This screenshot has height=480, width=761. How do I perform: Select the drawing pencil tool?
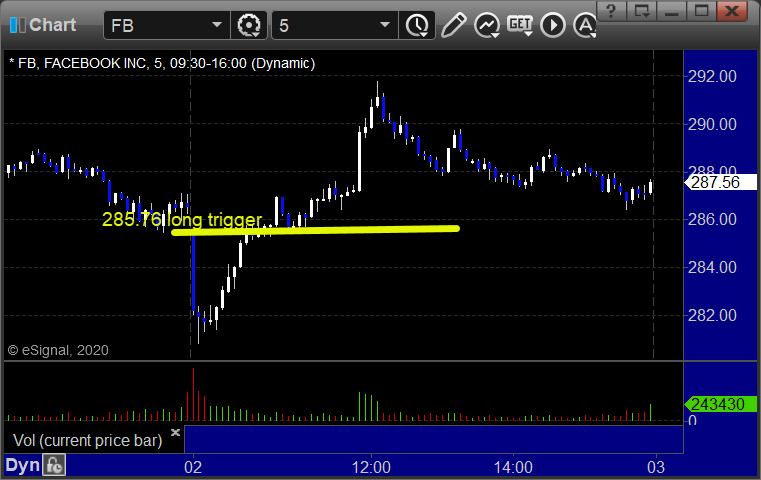tap(454, 25)
